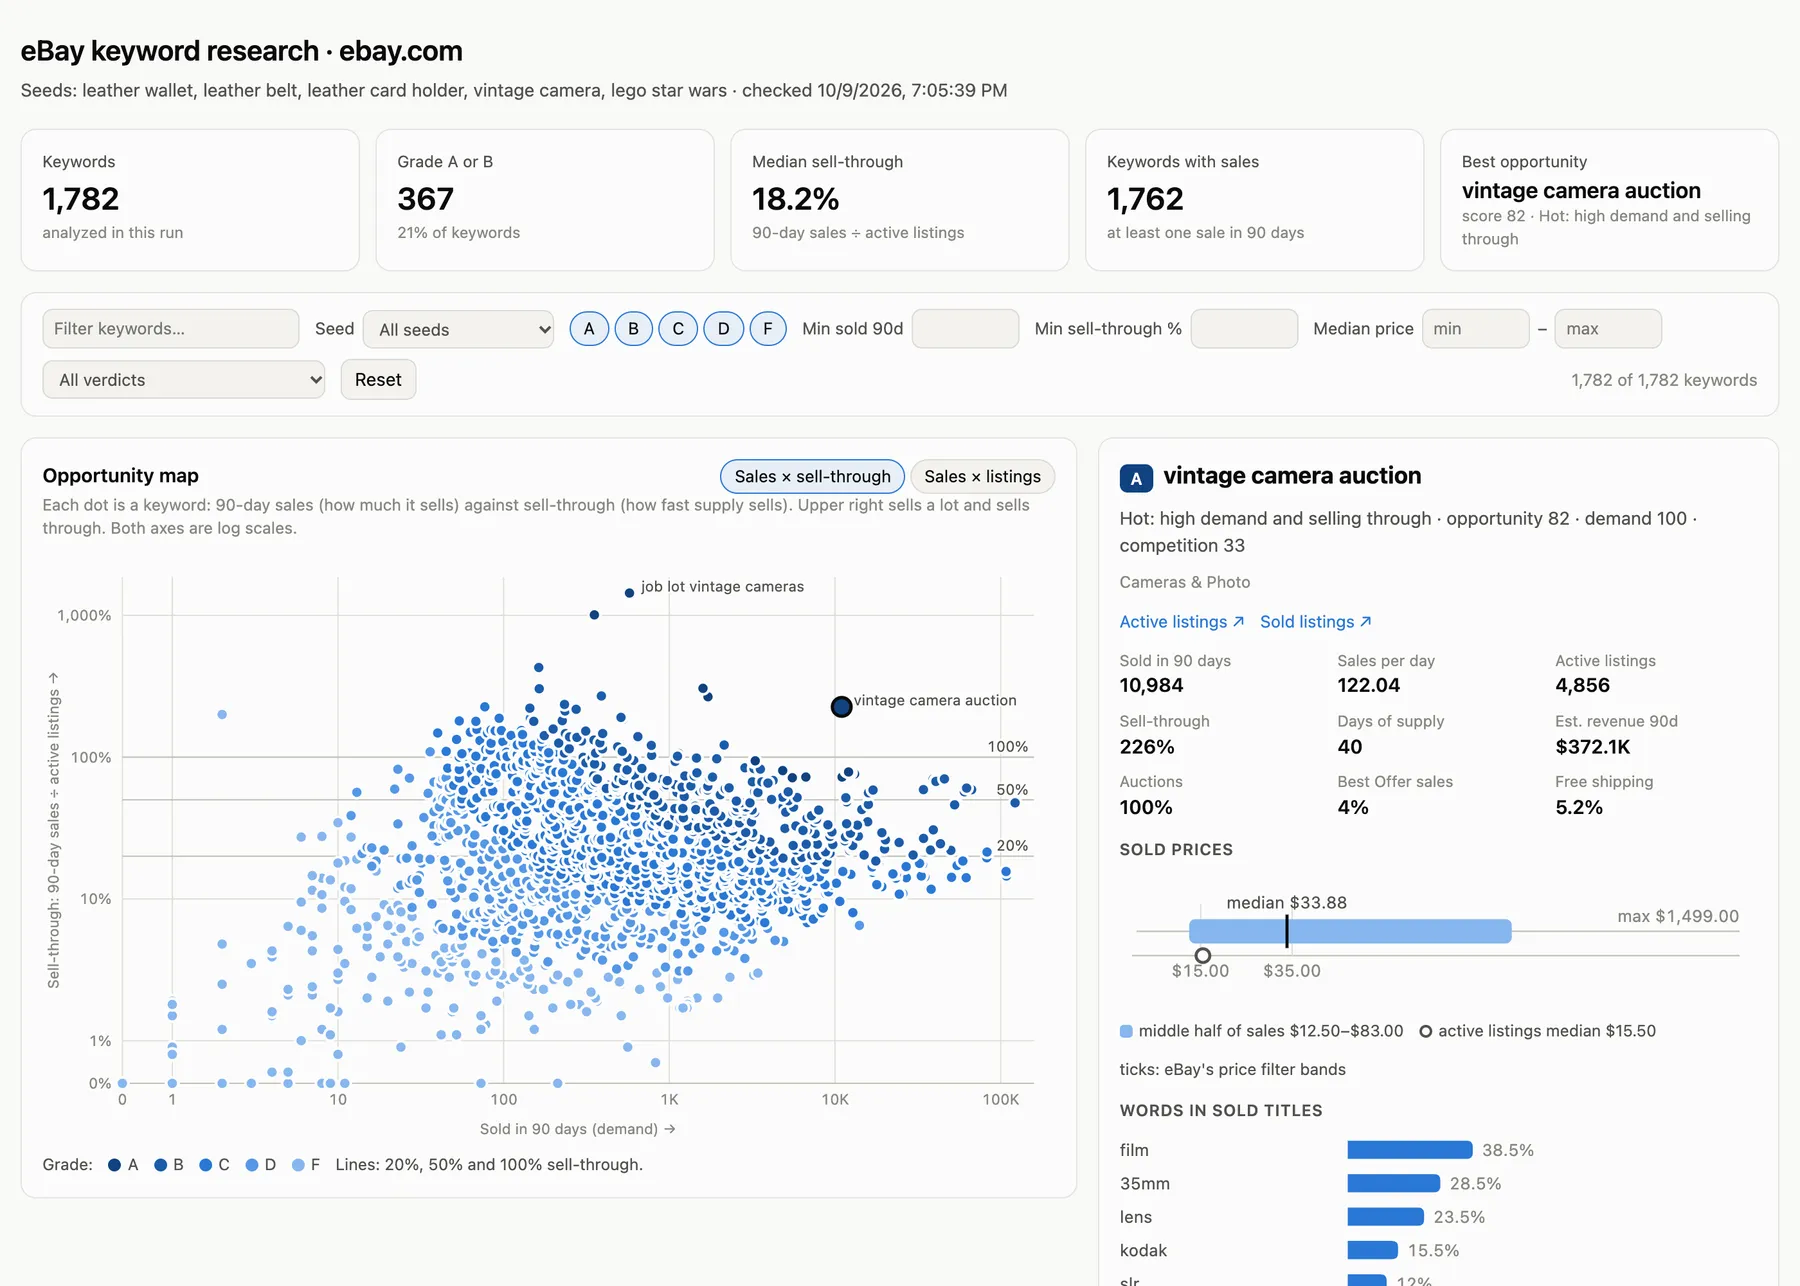
Task: Click the Min sell-through % field
Action: pos(1244,329)
